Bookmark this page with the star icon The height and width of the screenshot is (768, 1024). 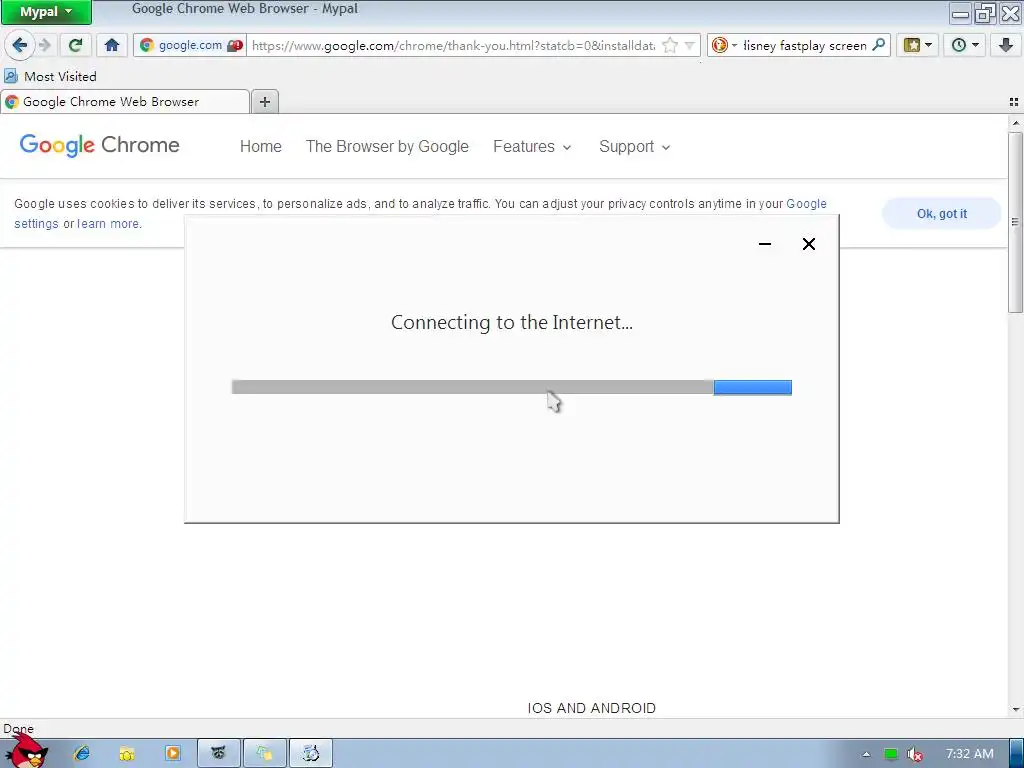coord(669,45)
